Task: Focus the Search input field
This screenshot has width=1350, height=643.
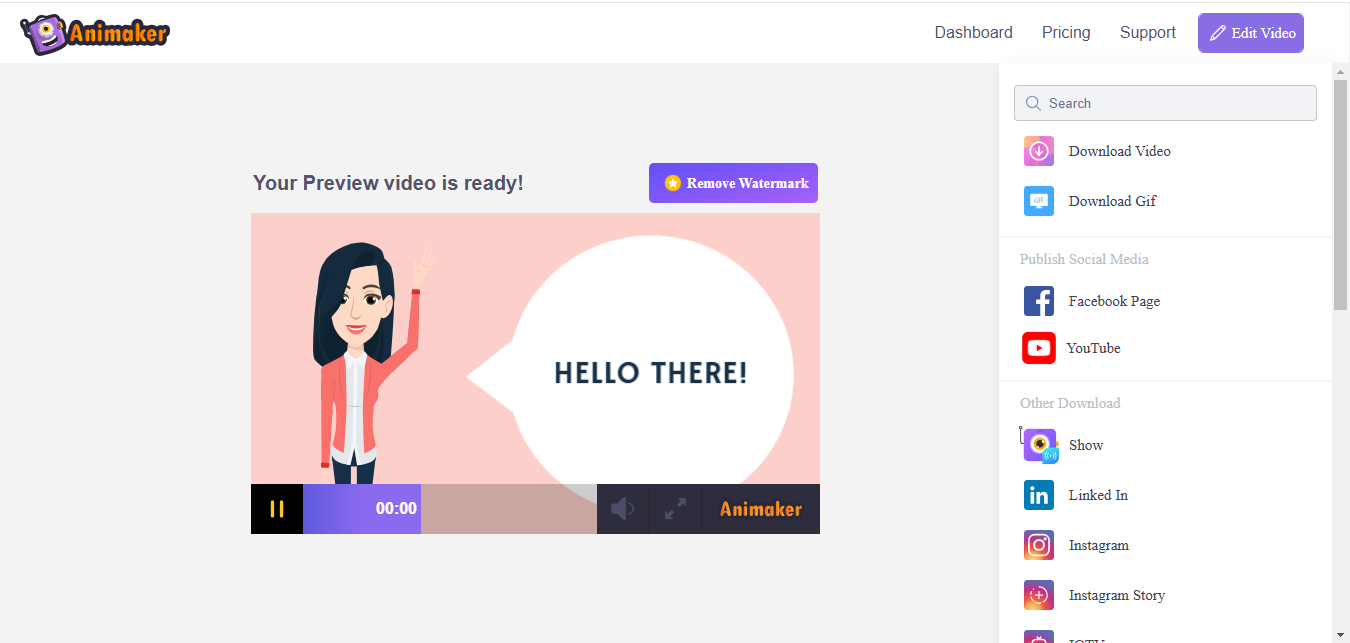Action: tap(1165, 103)
